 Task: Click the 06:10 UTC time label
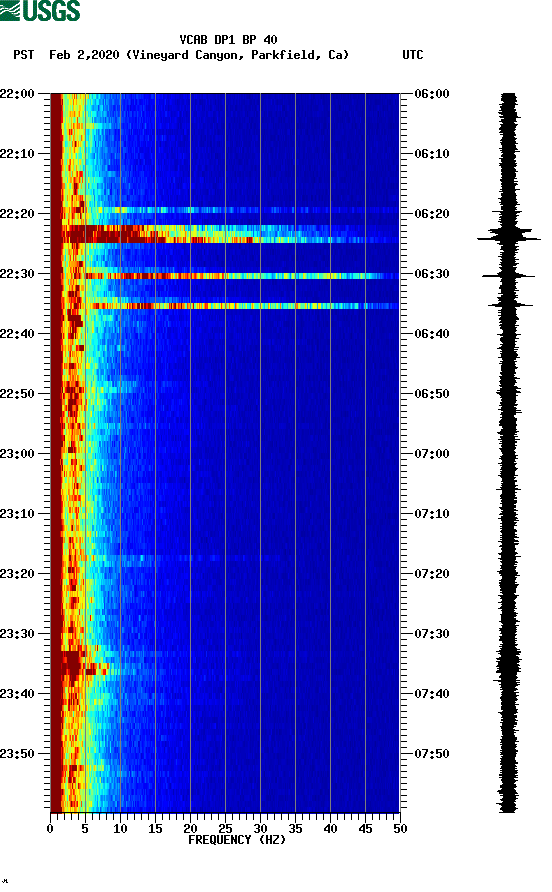pos(432,154)
